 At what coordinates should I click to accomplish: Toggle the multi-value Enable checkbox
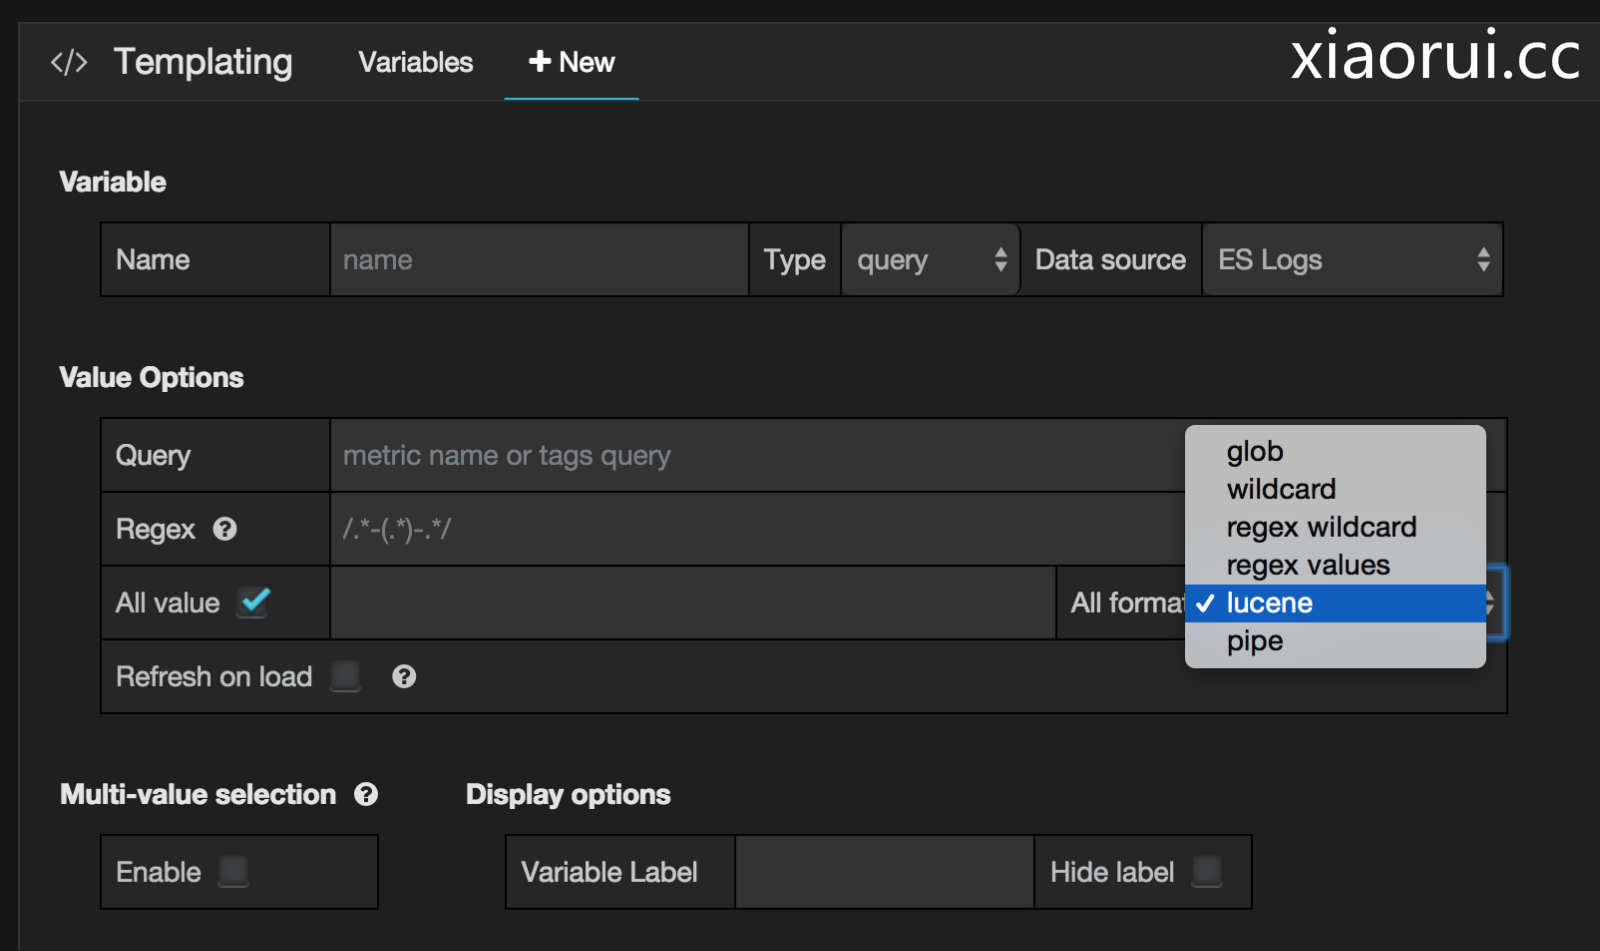(234, 872)
